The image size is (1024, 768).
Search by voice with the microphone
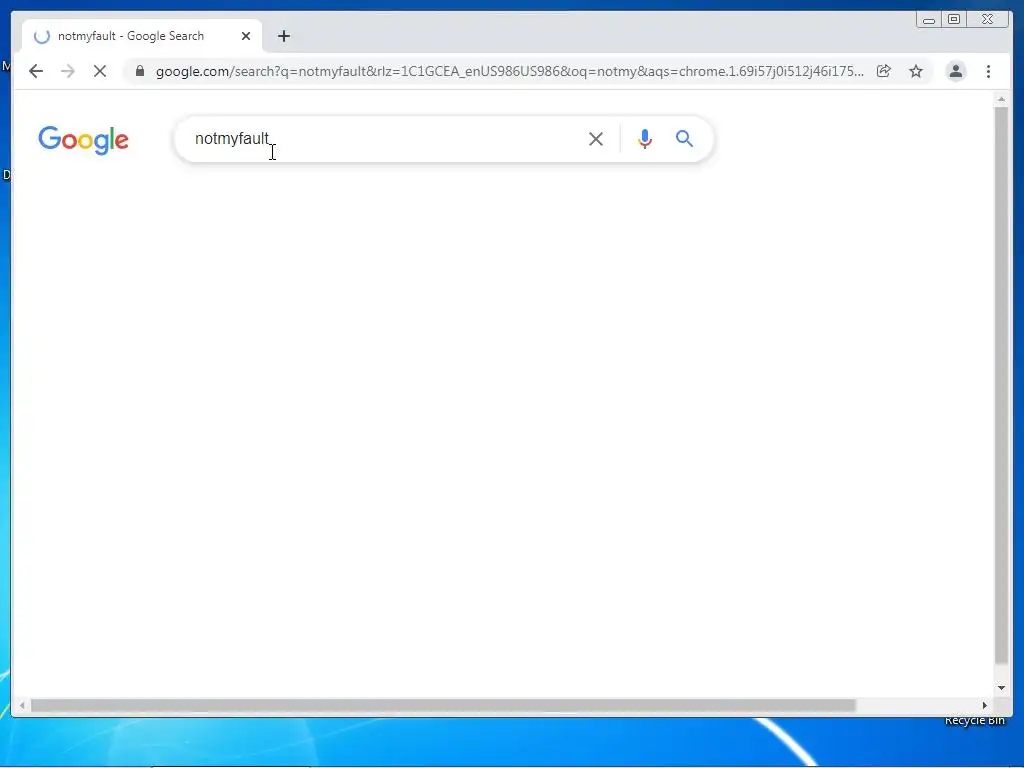tap(645, 138)
